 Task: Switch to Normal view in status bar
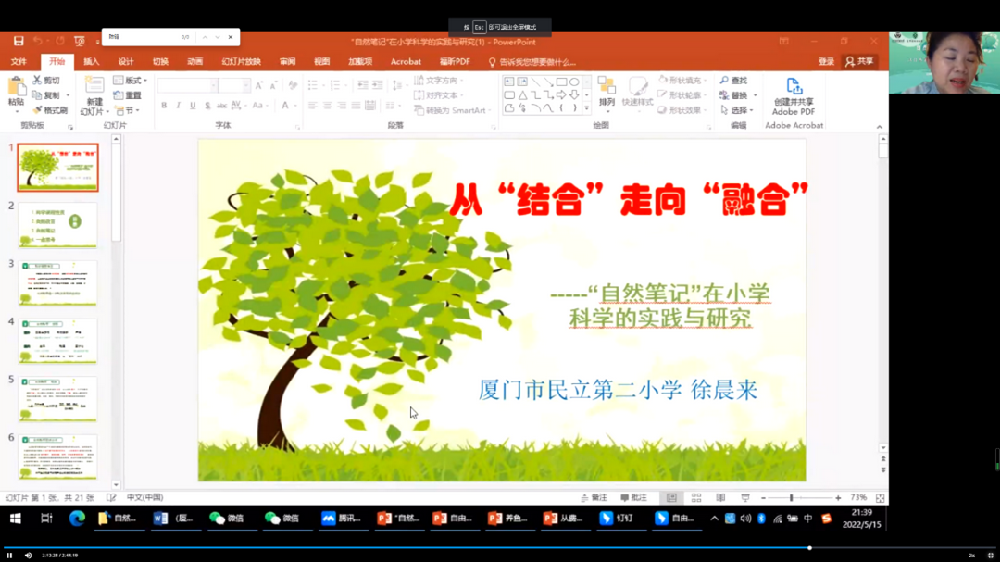672,498
